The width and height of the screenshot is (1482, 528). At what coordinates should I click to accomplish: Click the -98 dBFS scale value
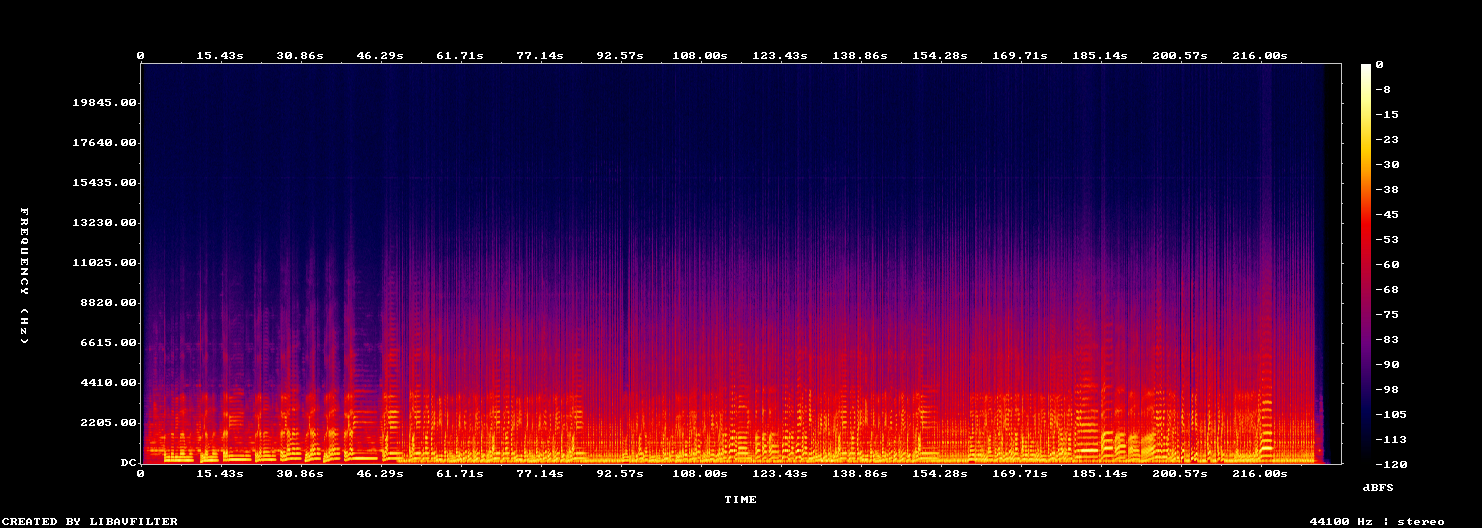(1386, 390)
